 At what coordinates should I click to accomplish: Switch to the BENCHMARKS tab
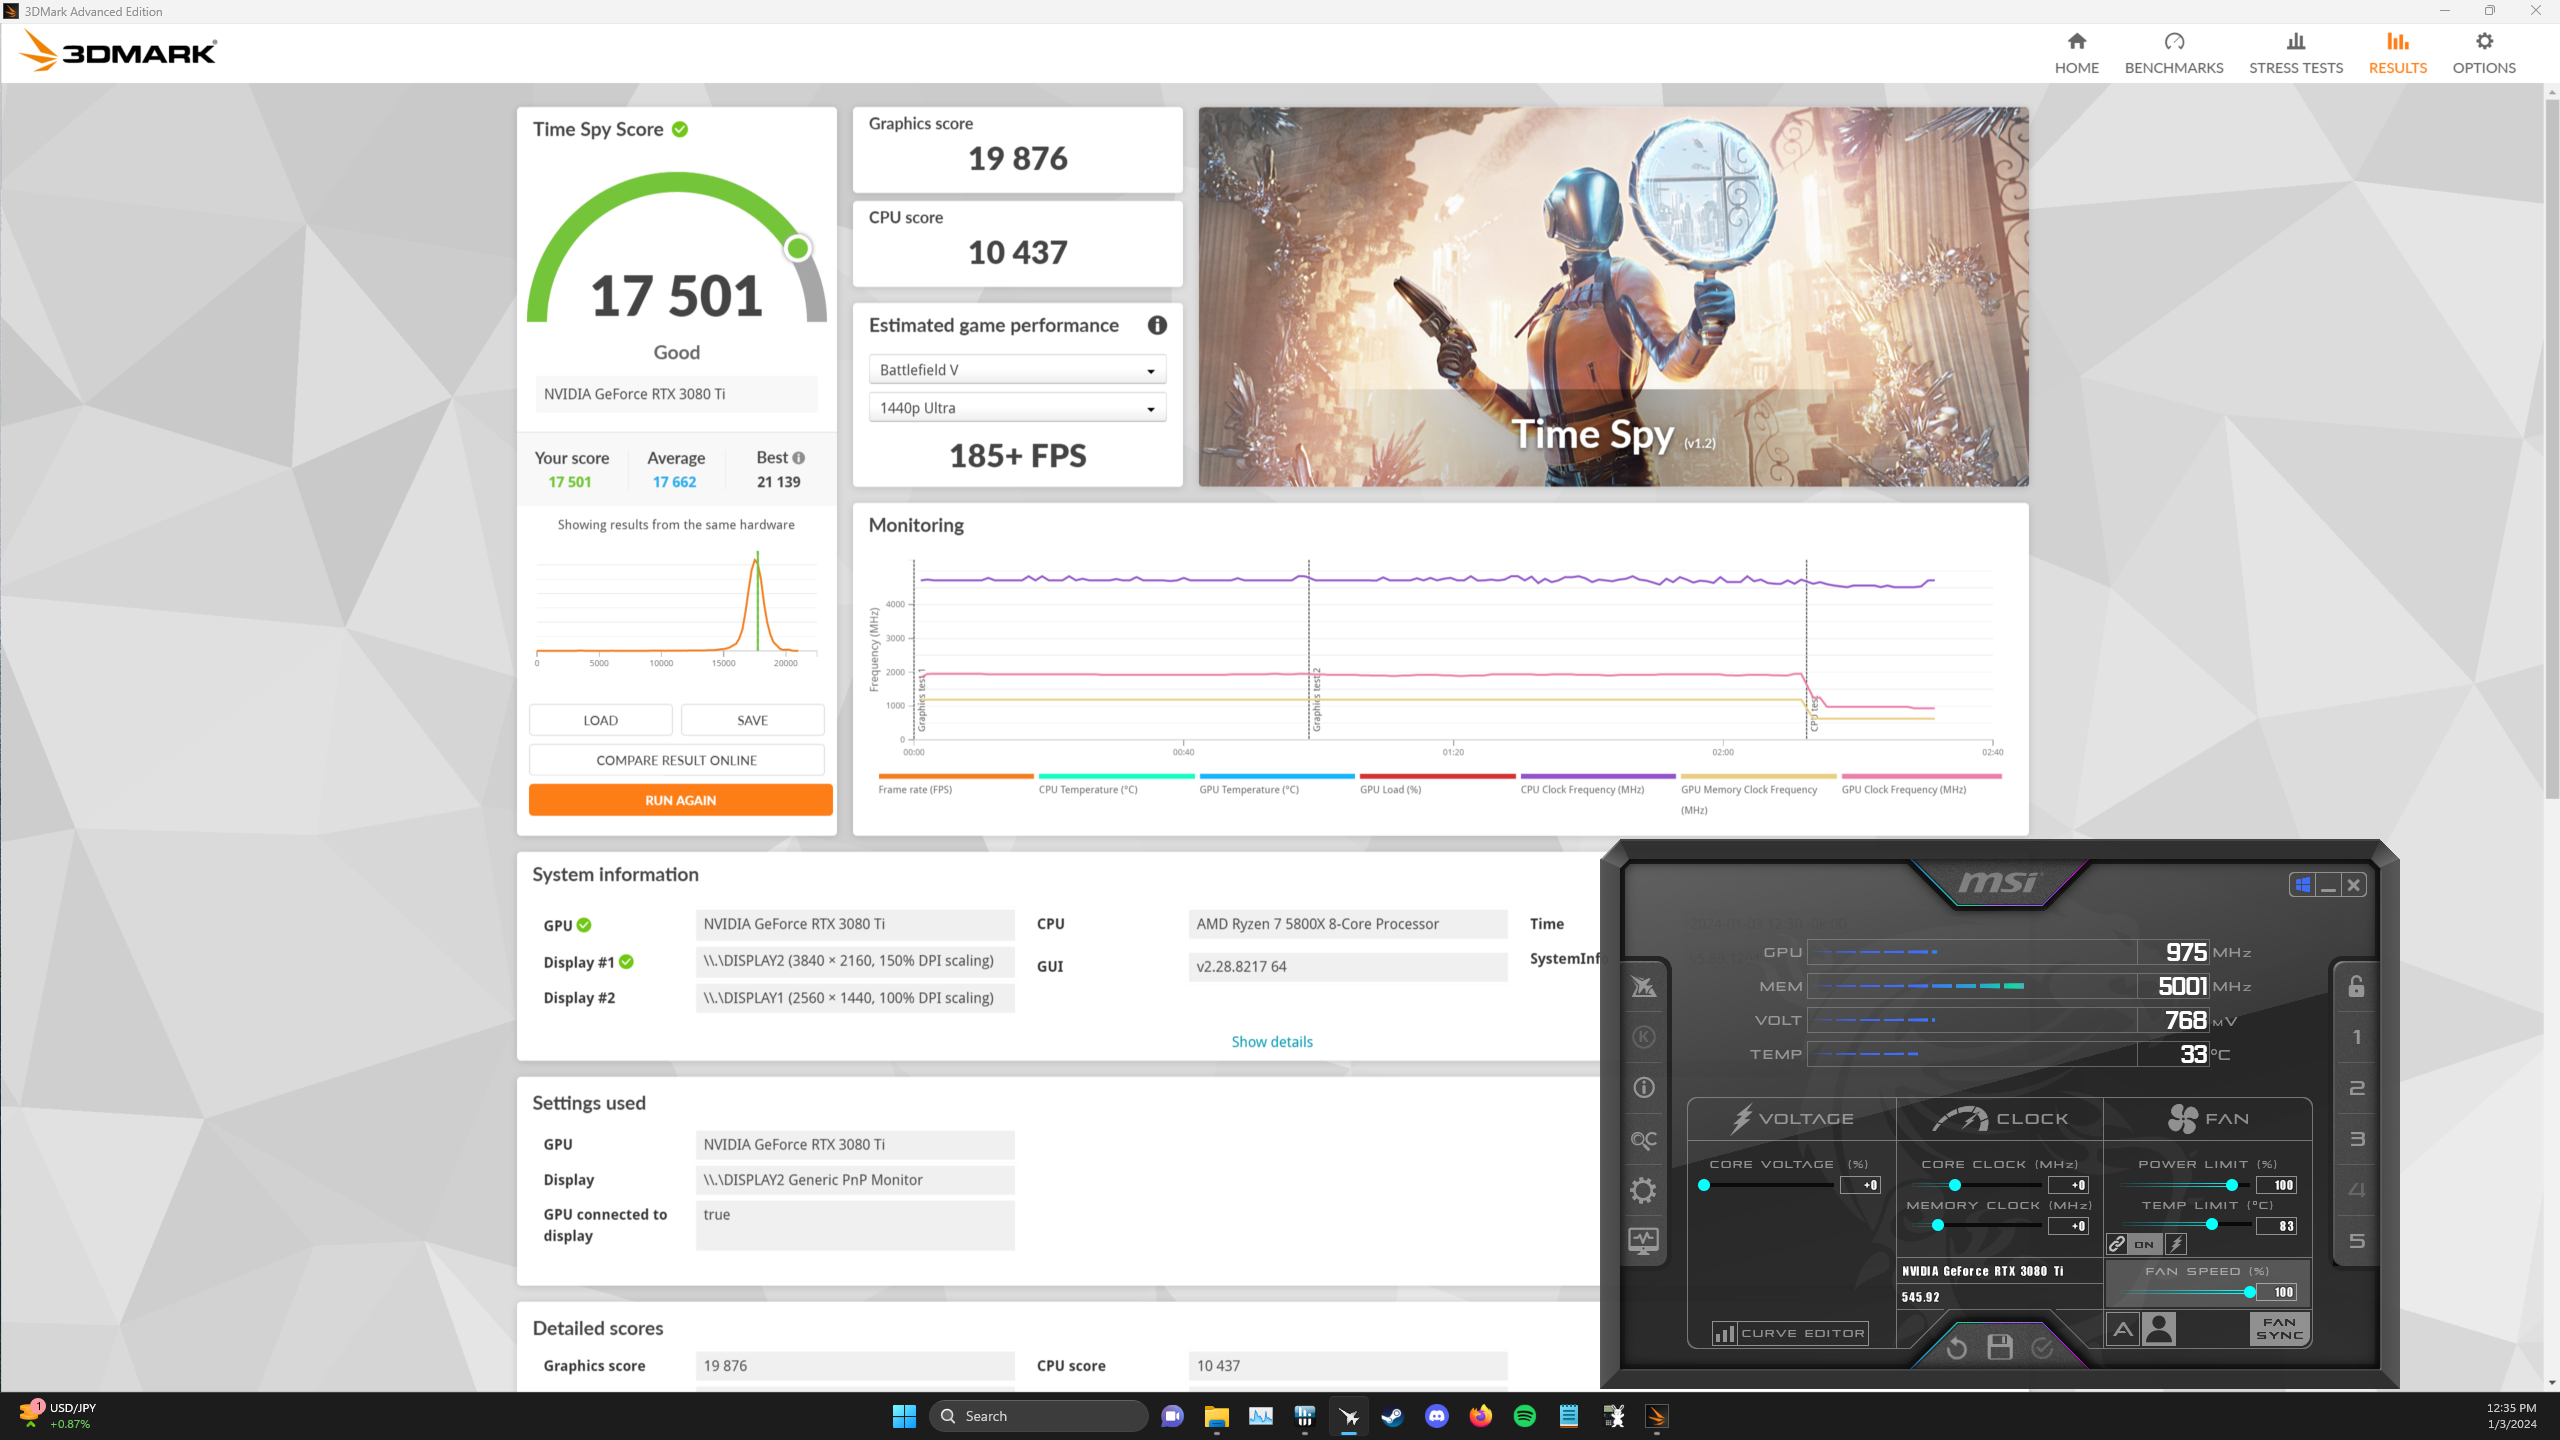point(2174,52)
